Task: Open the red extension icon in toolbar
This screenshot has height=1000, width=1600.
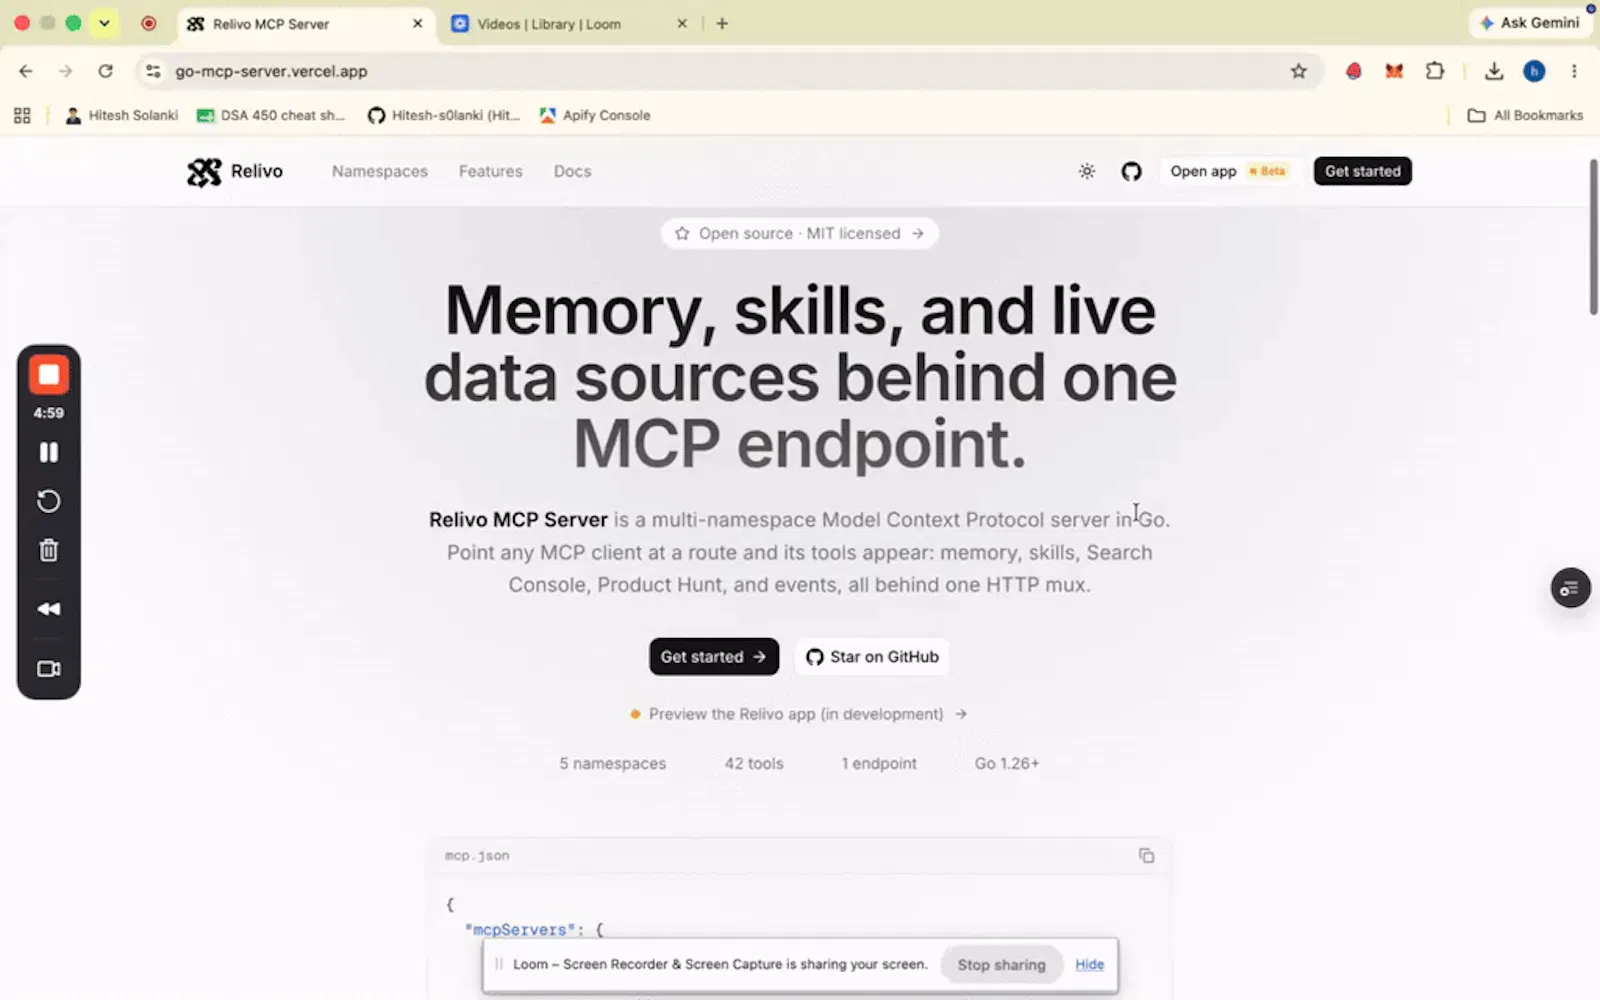Action: [x=1353, y=71]
